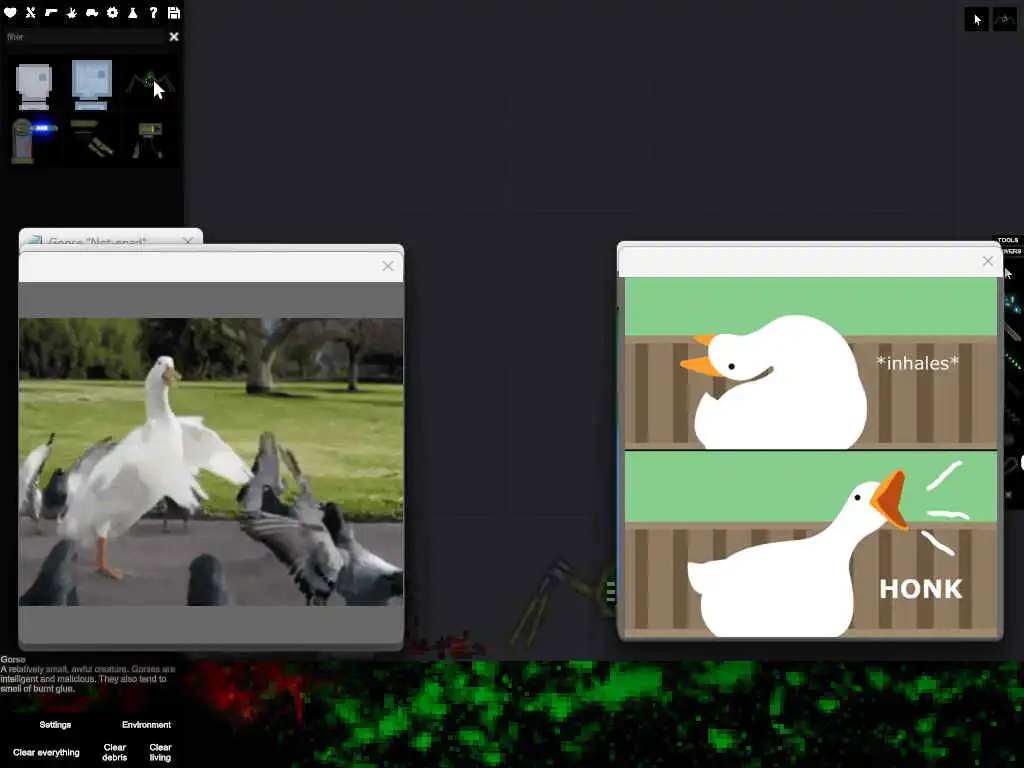Click the filter search field
Image resolution: width=1024 pixels, height=768 pixels.
pos(84,37)
